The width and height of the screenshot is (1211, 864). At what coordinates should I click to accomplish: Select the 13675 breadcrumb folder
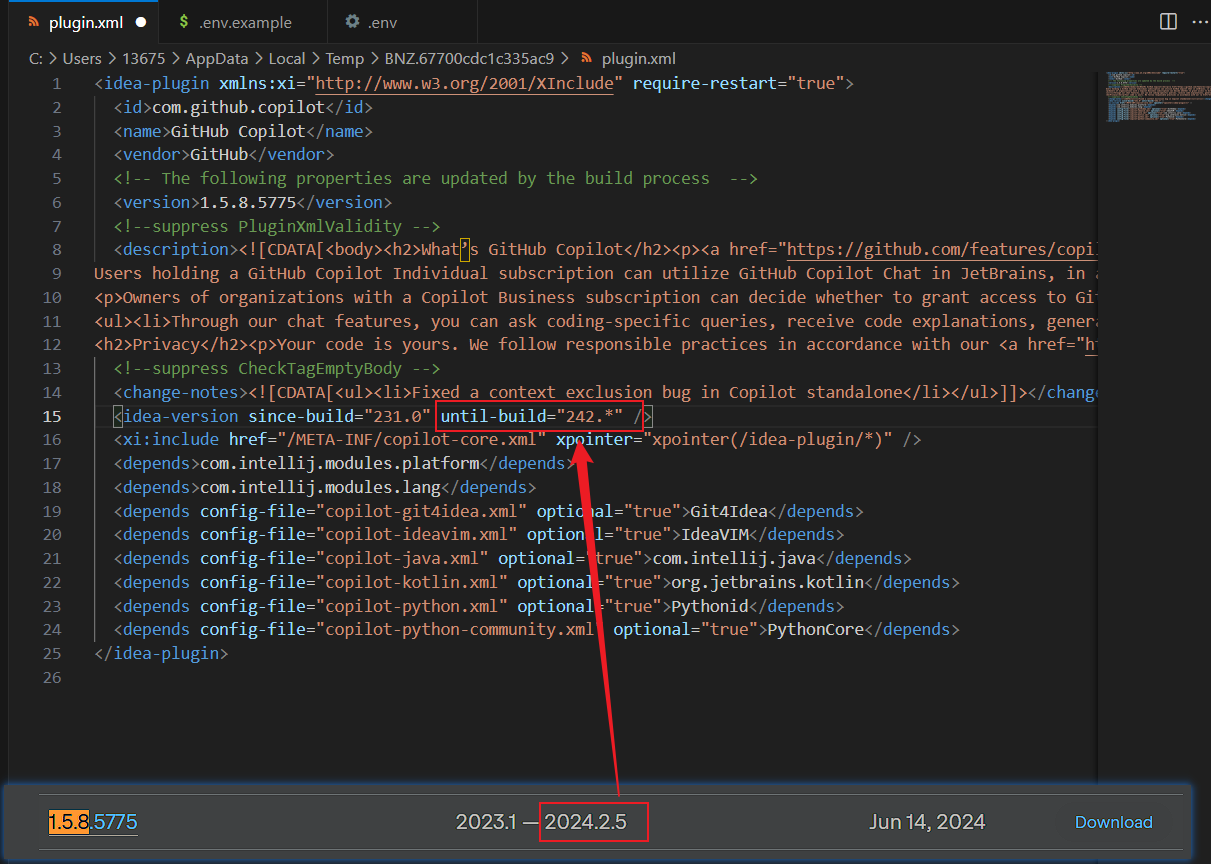click(142, 59)
